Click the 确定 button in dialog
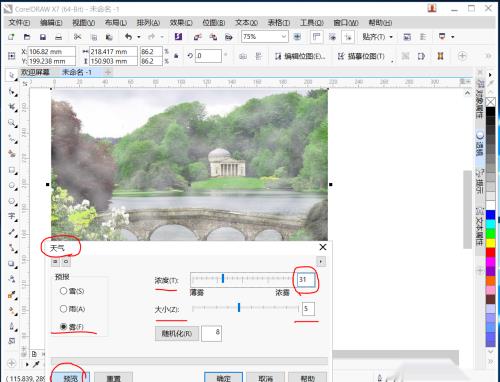500x382 pixels. pos(223,378)
